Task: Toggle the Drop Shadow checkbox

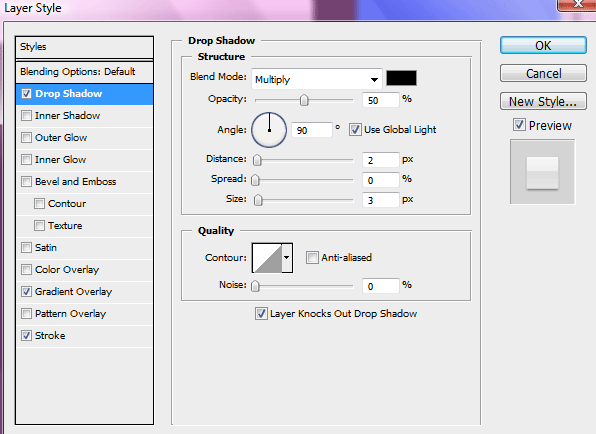Action: click(26, 93)
